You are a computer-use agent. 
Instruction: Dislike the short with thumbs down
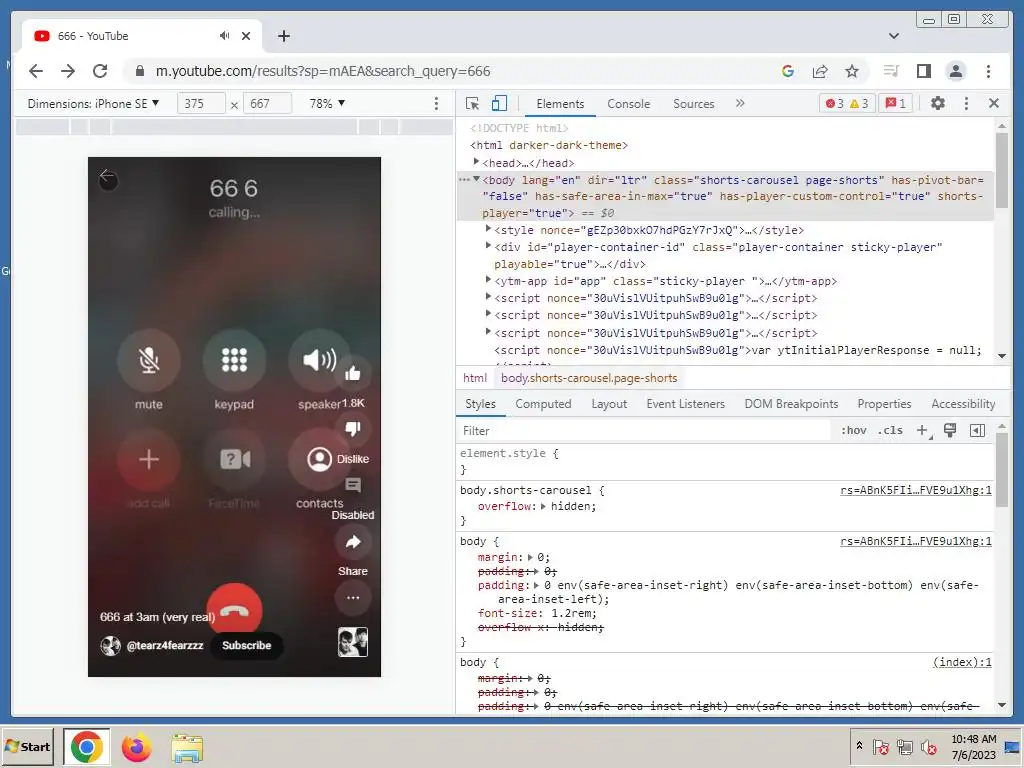(353, 428)
